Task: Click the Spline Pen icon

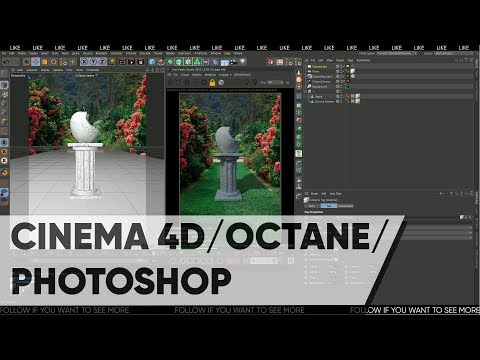Action: [x=161, y=62]
